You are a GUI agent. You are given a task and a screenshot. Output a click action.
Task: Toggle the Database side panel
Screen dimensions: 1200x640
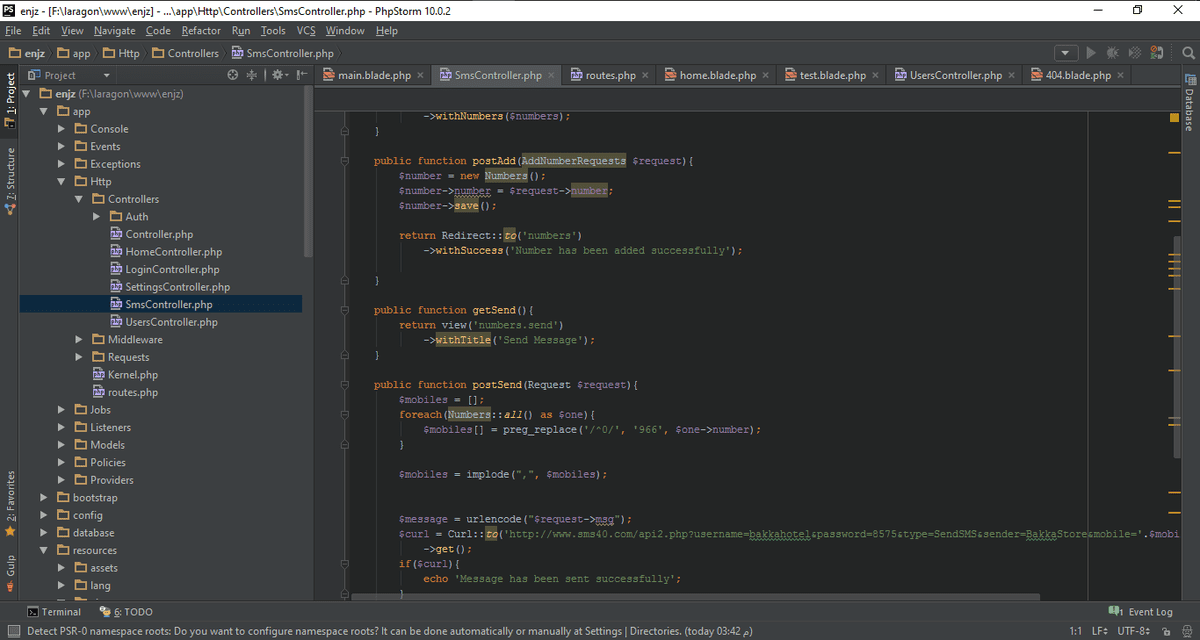pyautogui.click(x=1189, y=103)
